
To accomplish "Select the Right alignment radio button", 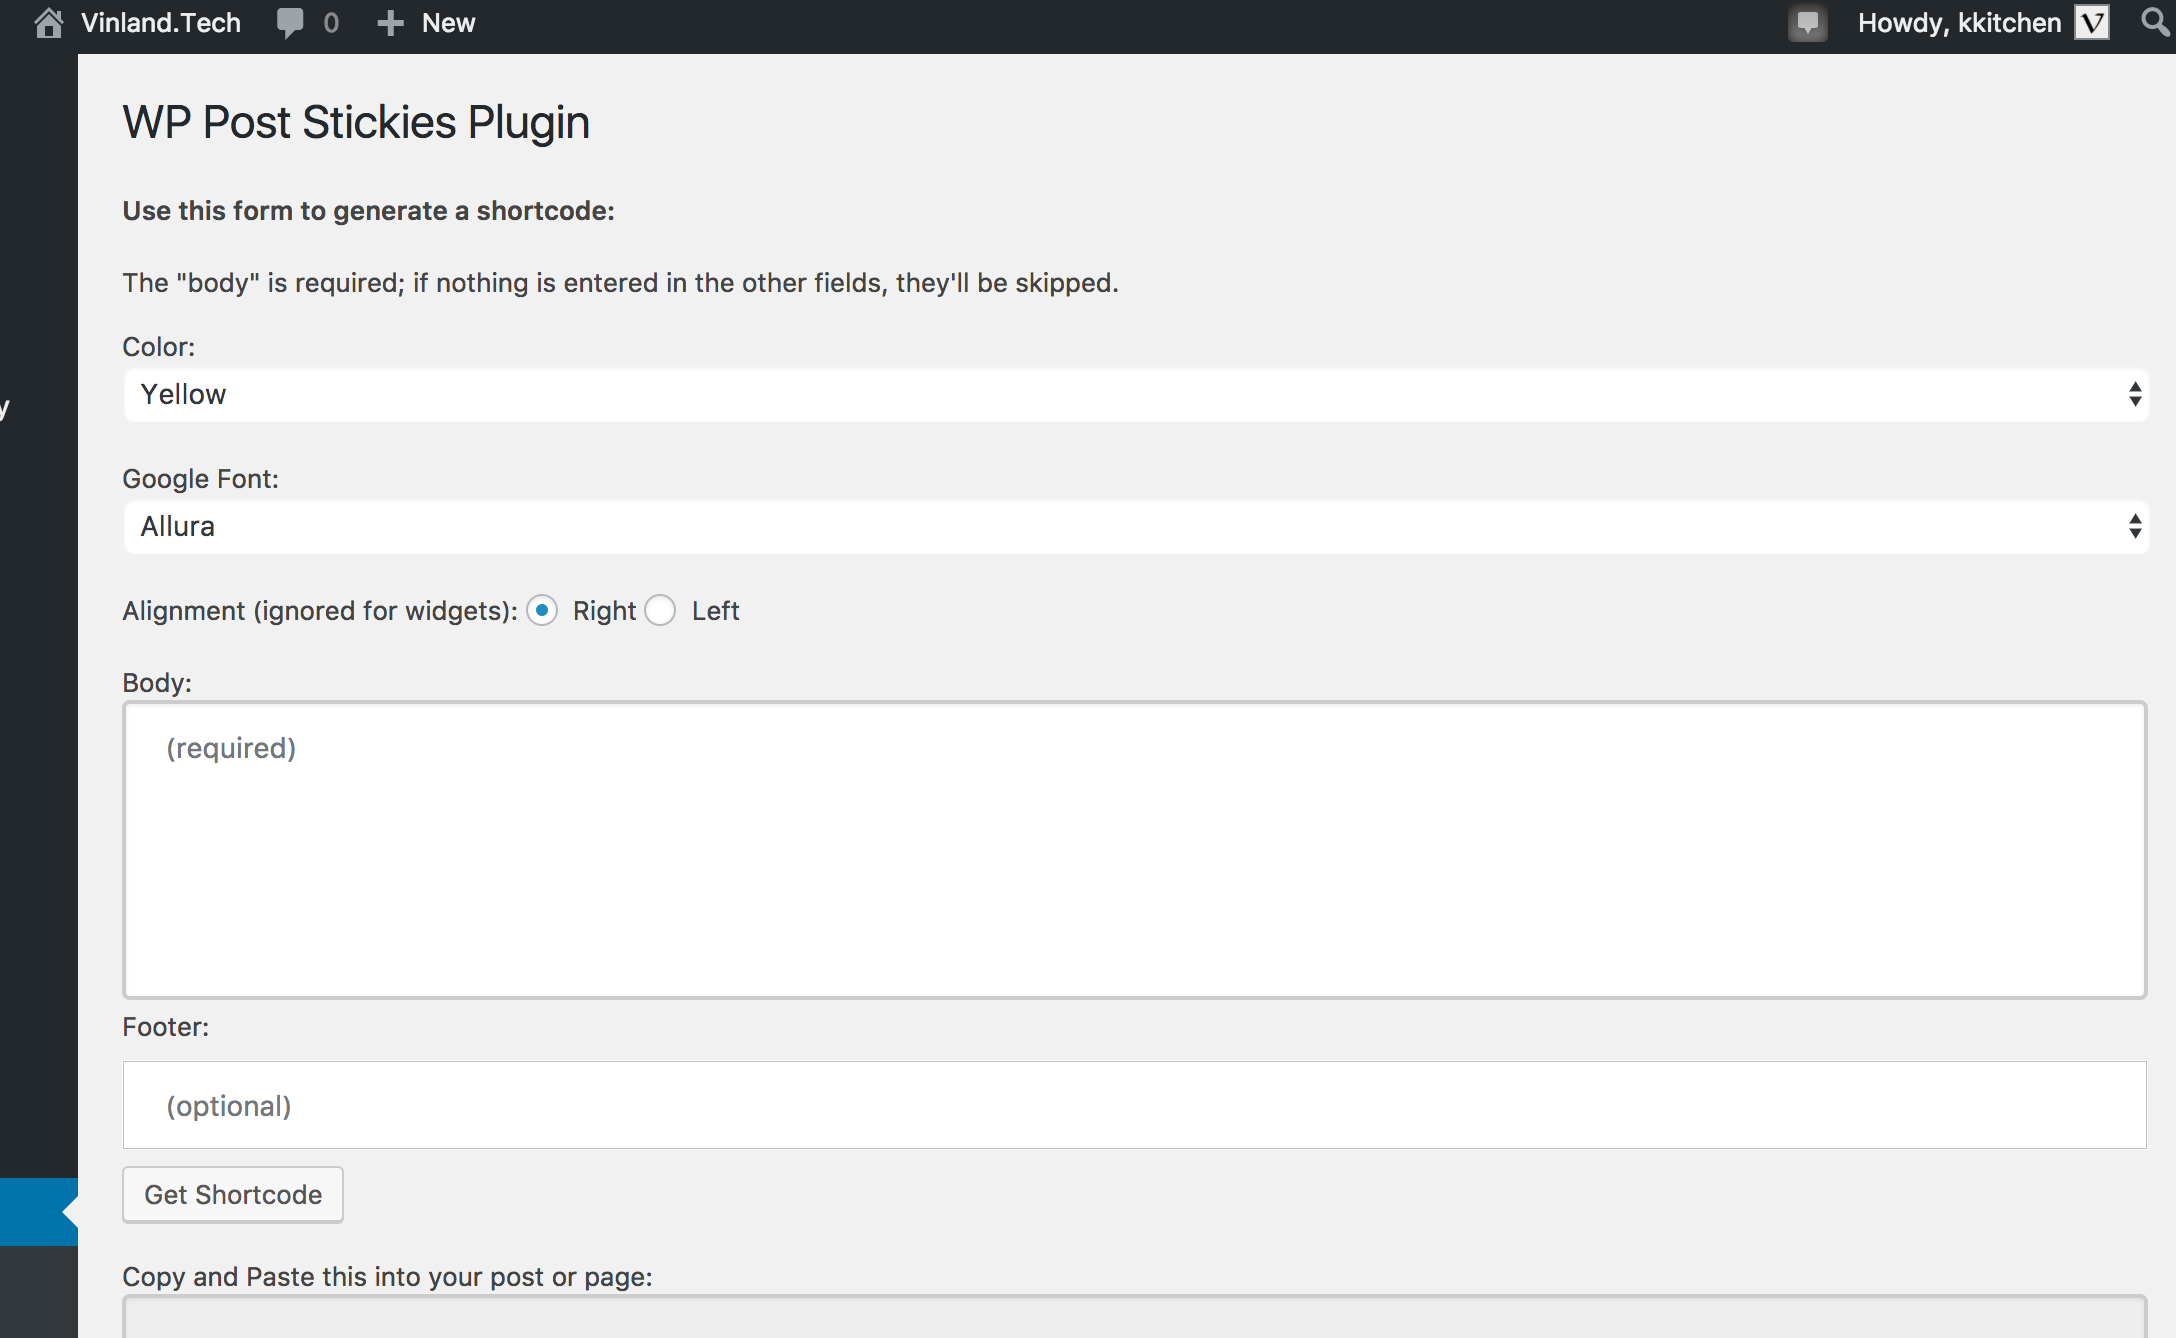I will [542, 610].
